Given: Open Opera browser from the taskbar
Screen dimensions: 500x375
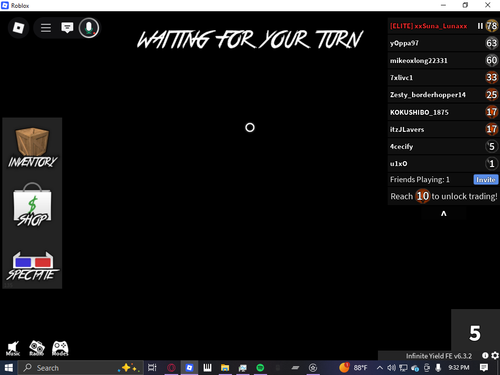Looking at the screenshot, I should 171,368.
